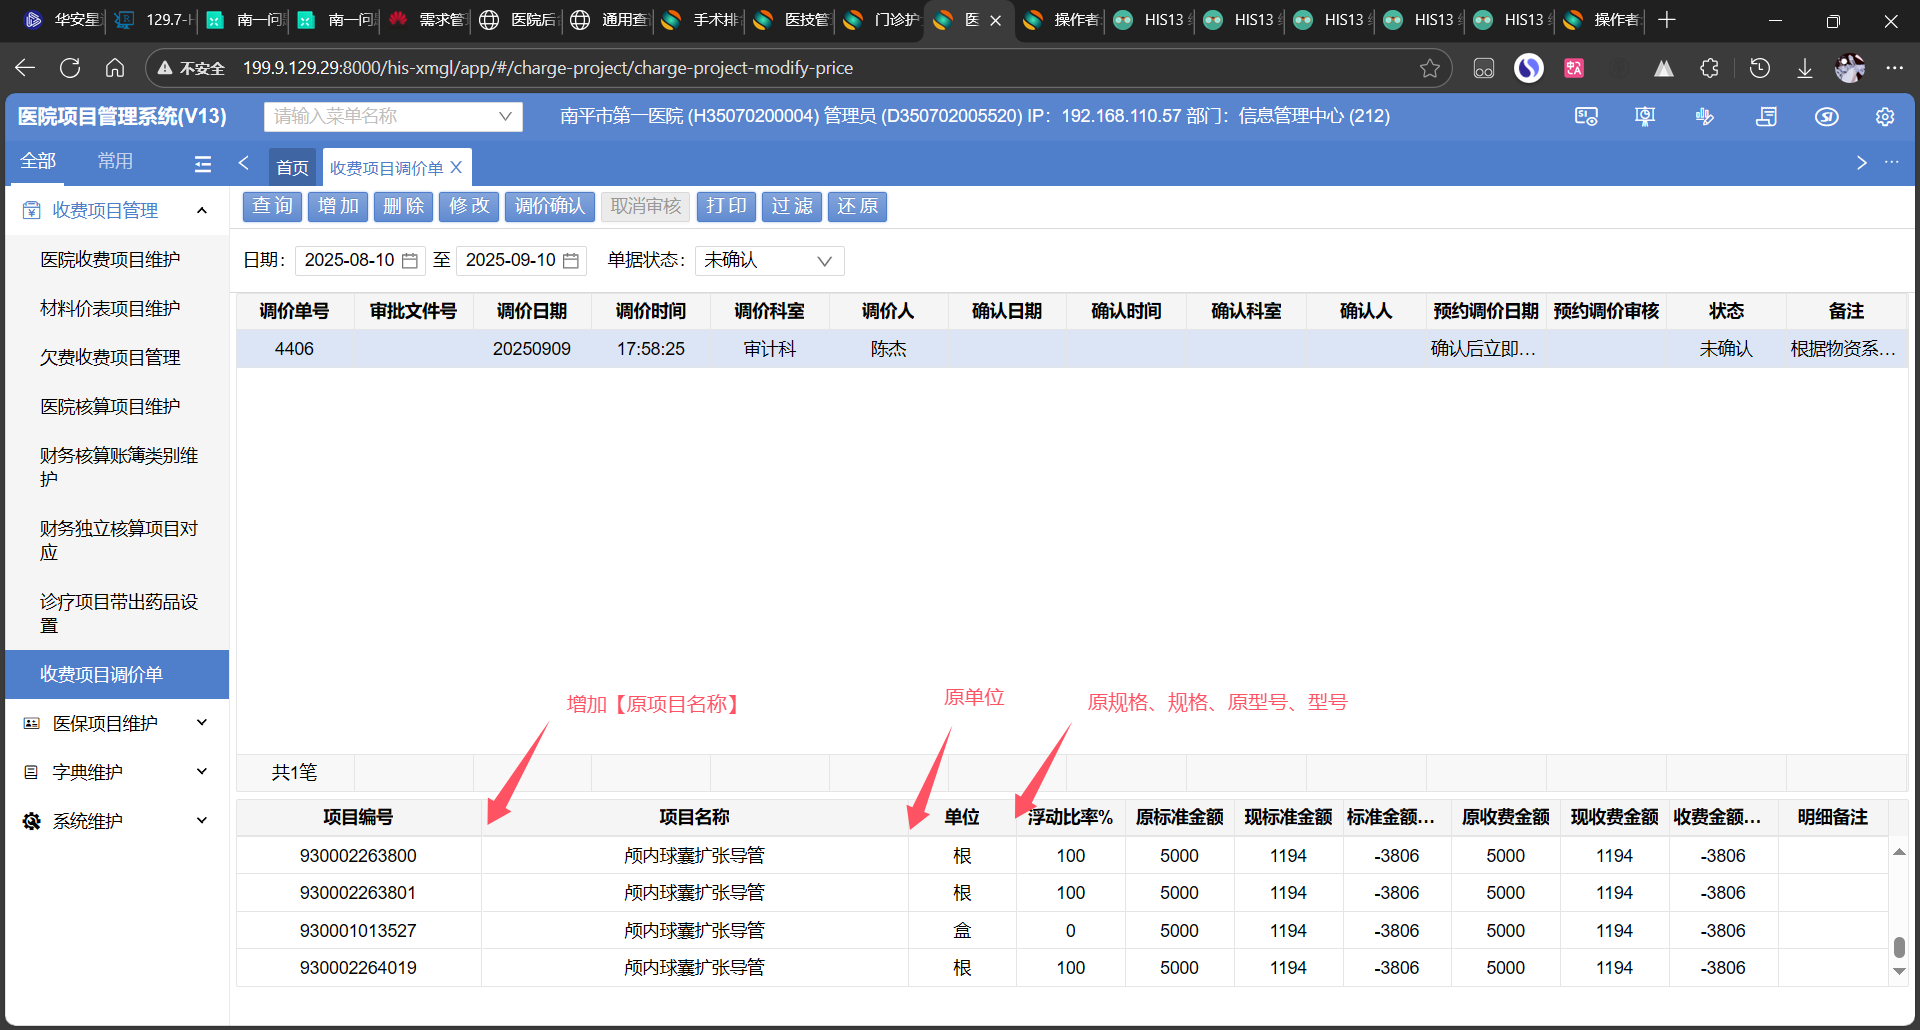Screen dimensions: 1920x1030
Task: Go back to the previous browser page
Action: (x=25, y=68)
